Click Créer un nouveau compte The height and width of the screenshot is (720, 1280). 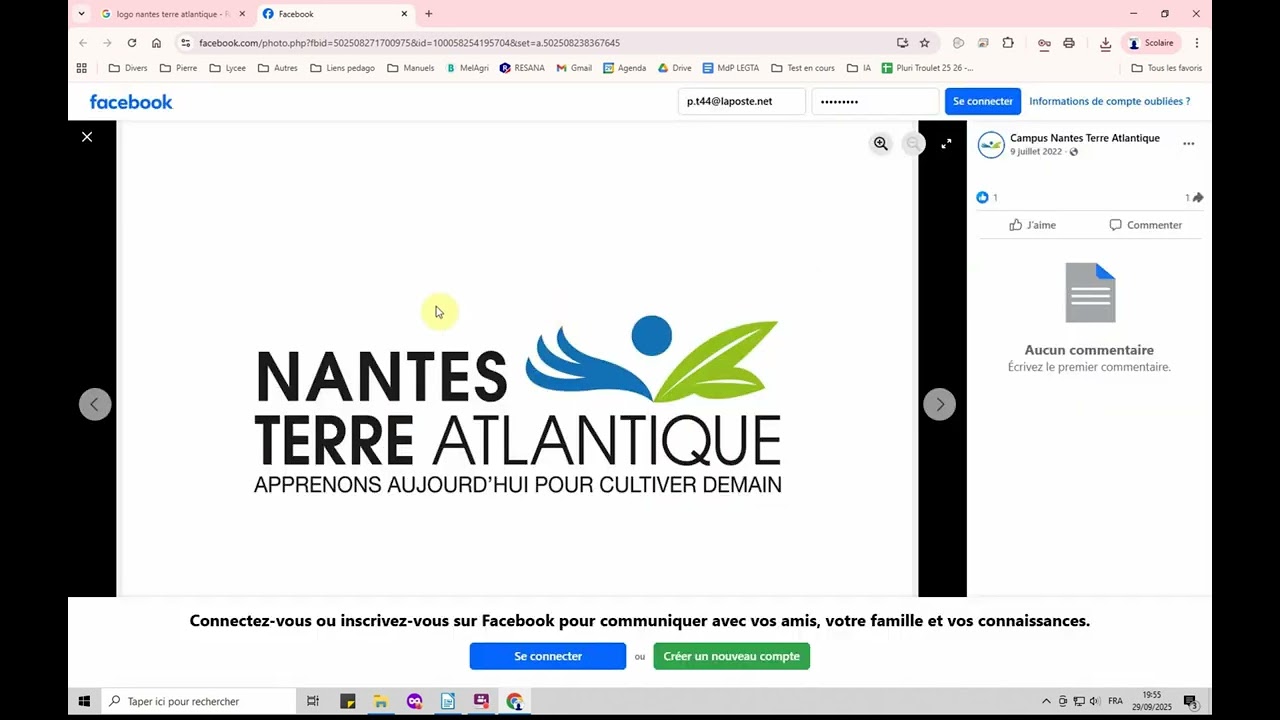[x=732, y=656]
